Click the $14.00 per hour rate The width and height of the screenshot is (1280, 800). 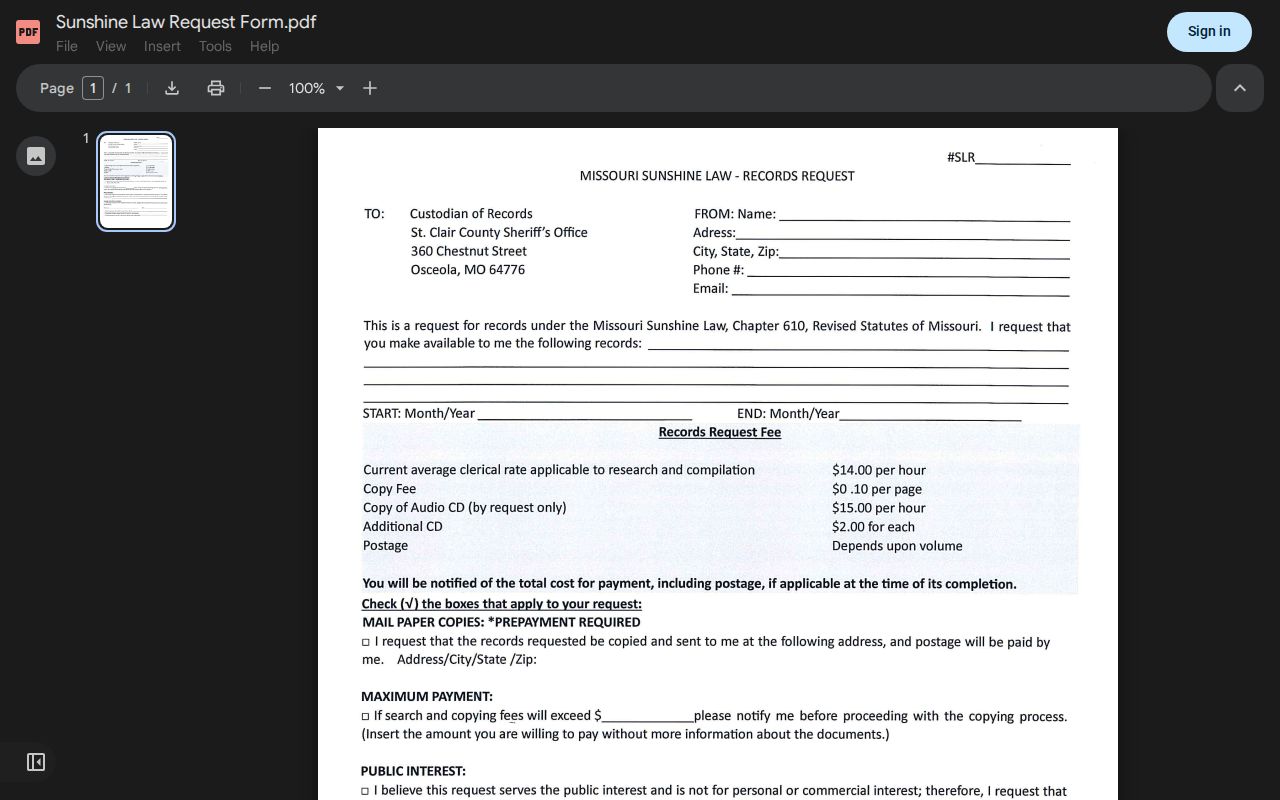(879, 470)
